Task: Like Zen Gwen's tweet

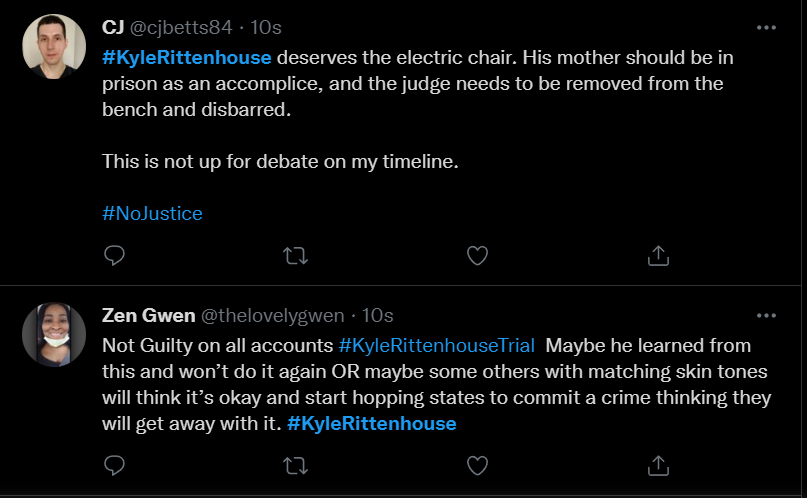Action: pyautogui.click(x=478, y=465)
